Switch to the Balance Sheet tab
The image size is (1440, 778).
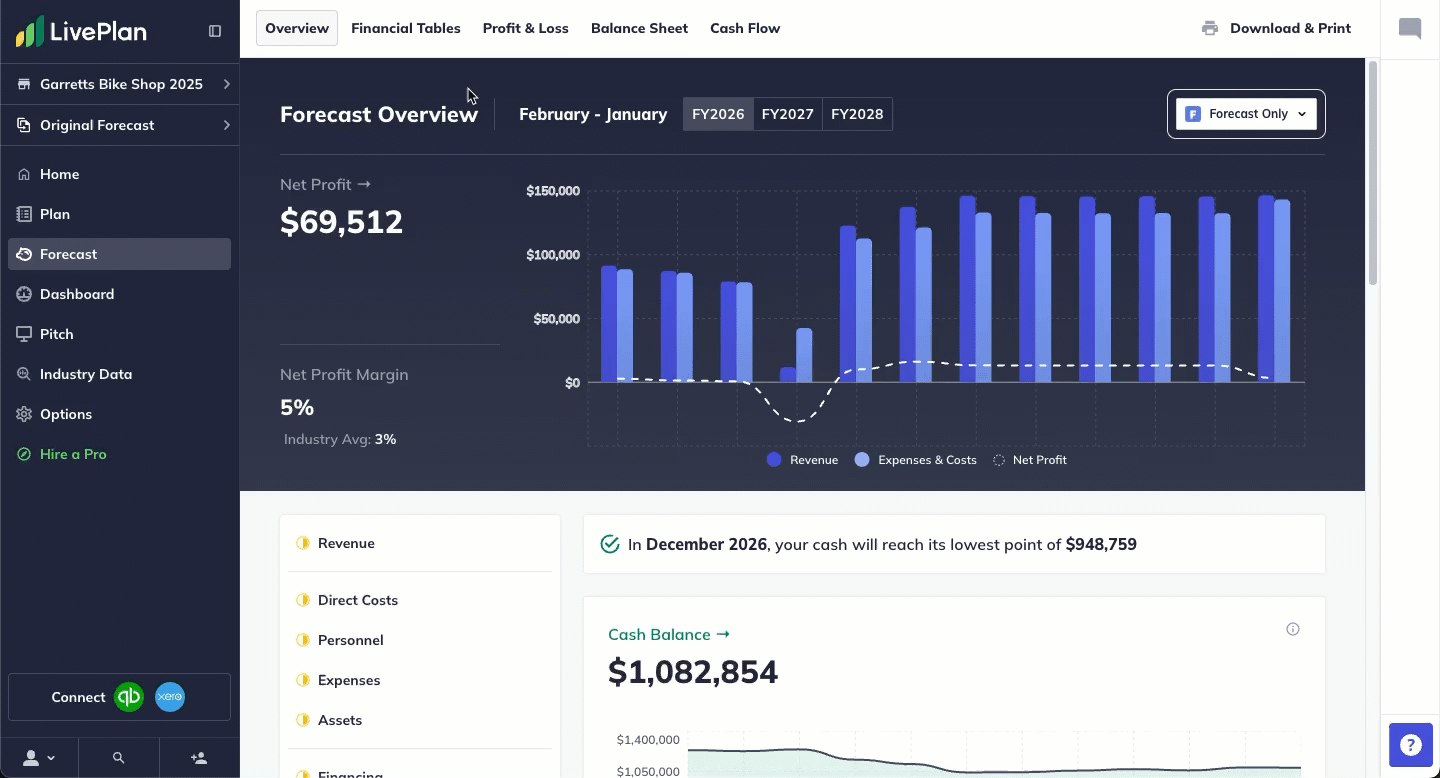coord(639,28)
